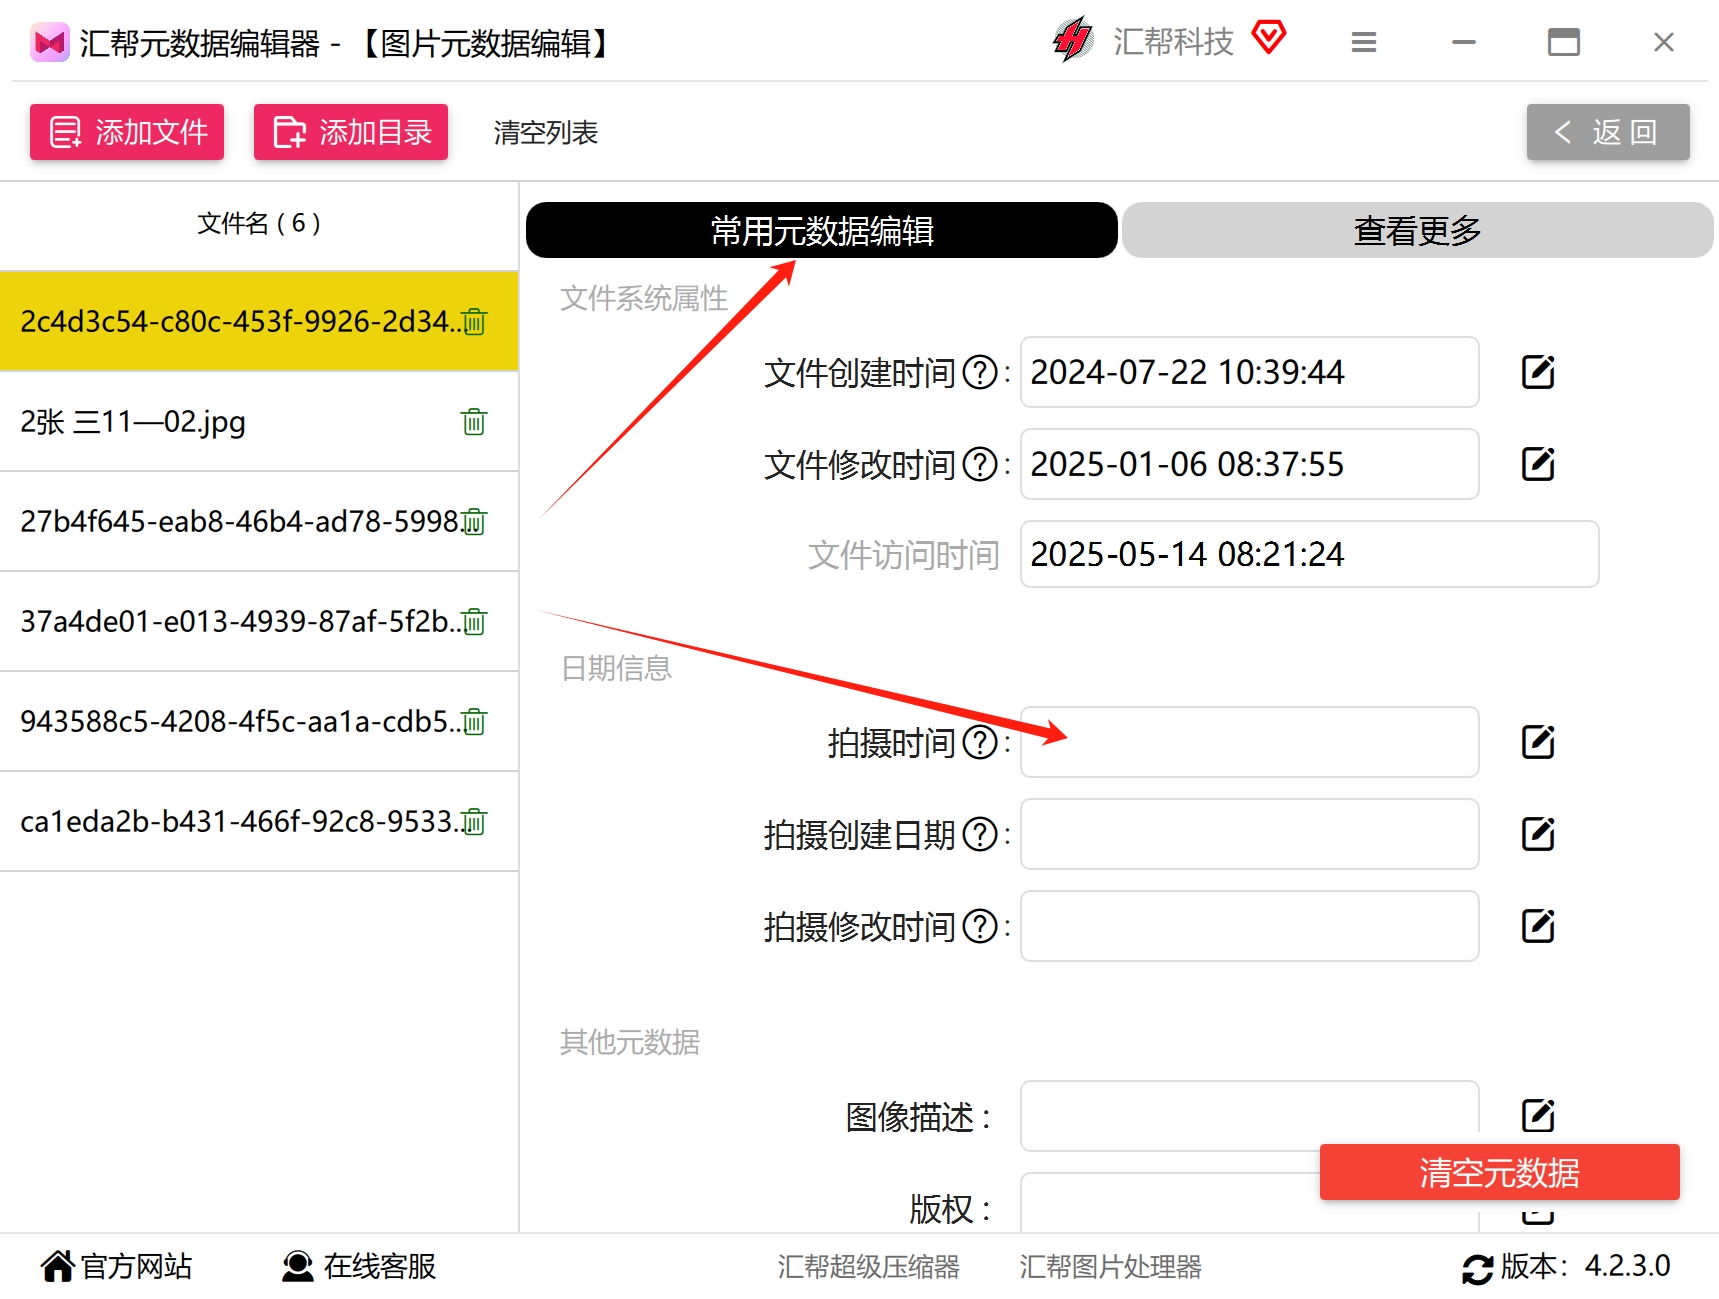Click 添加文件 button
The image size is (1719, 1299).
click(x=127, y=132)
